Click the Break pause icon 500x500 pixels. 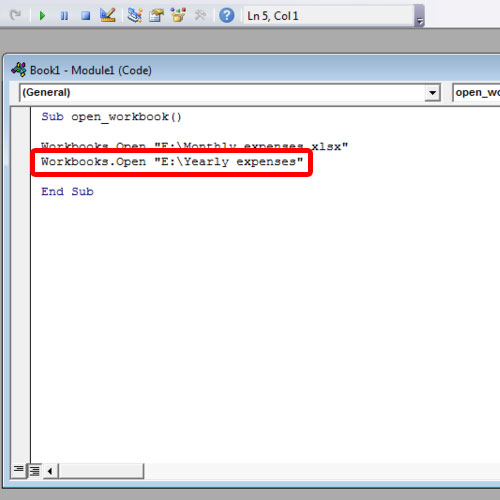click(64, 16)
